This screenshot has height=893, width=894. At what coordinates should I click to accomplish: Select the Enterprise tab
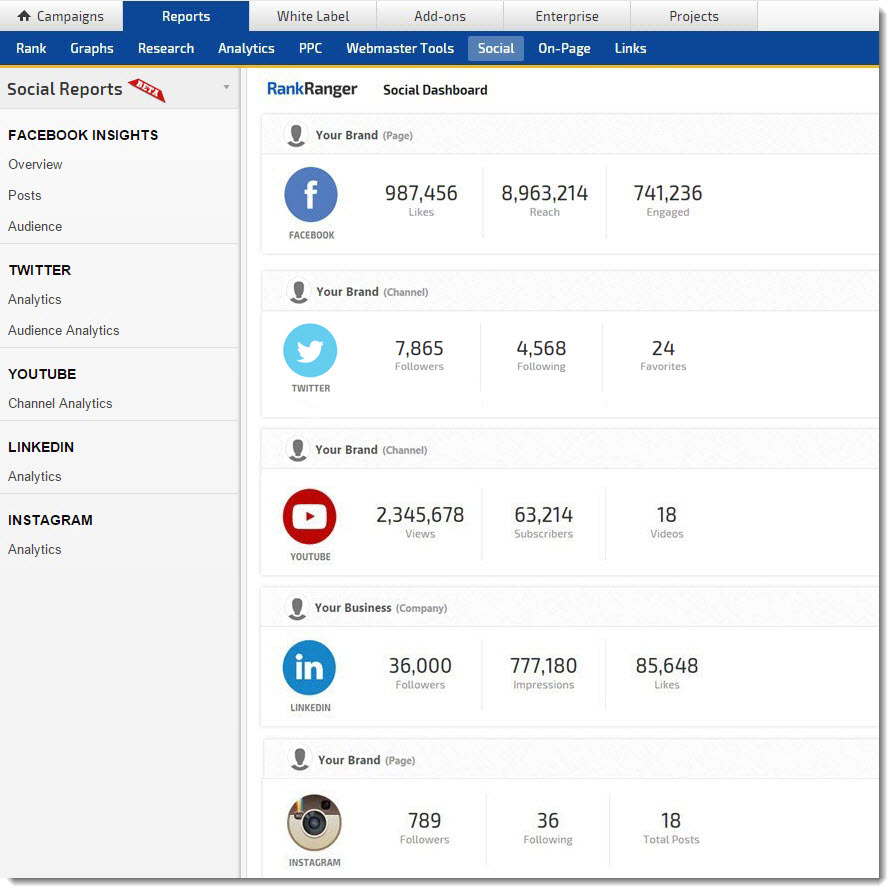click(567, 16)
